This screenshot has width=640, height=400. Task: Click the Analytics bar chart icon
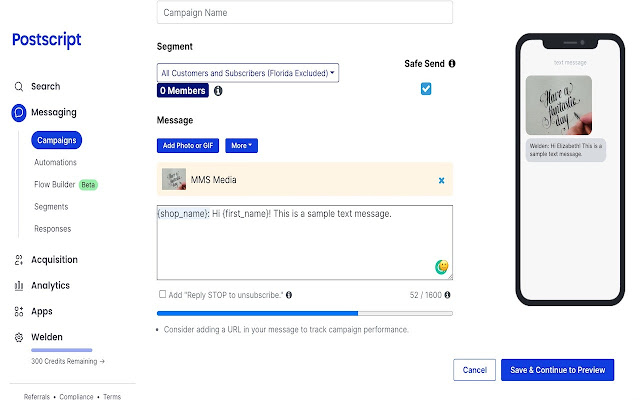tap(18, 286)
